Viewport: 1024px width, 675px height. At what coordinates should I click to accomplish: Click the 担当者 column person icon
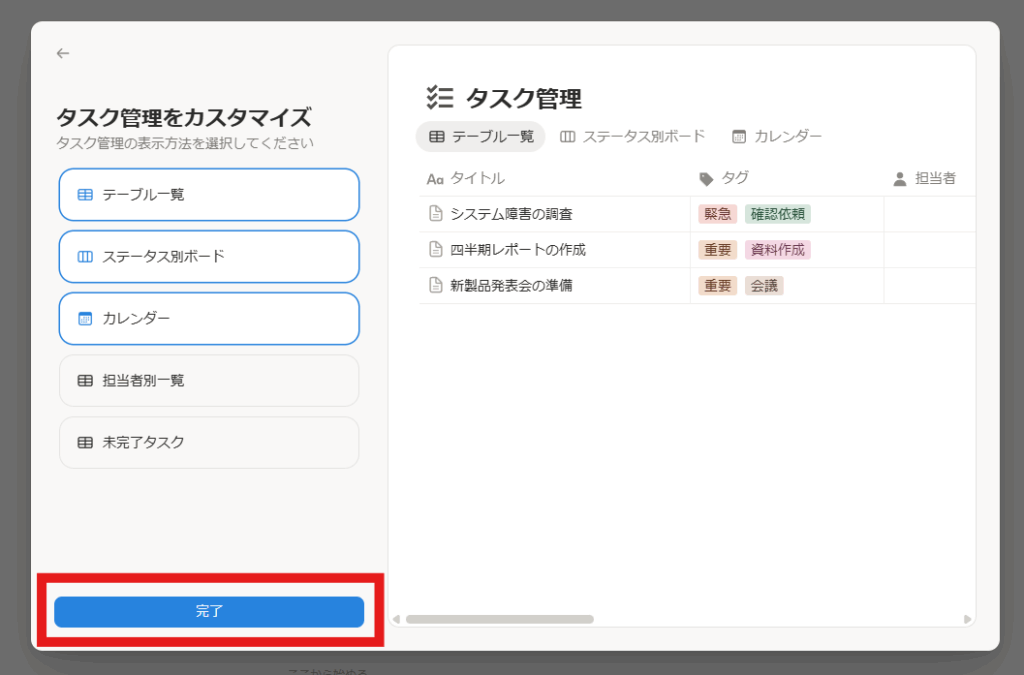tap(899, 179)
